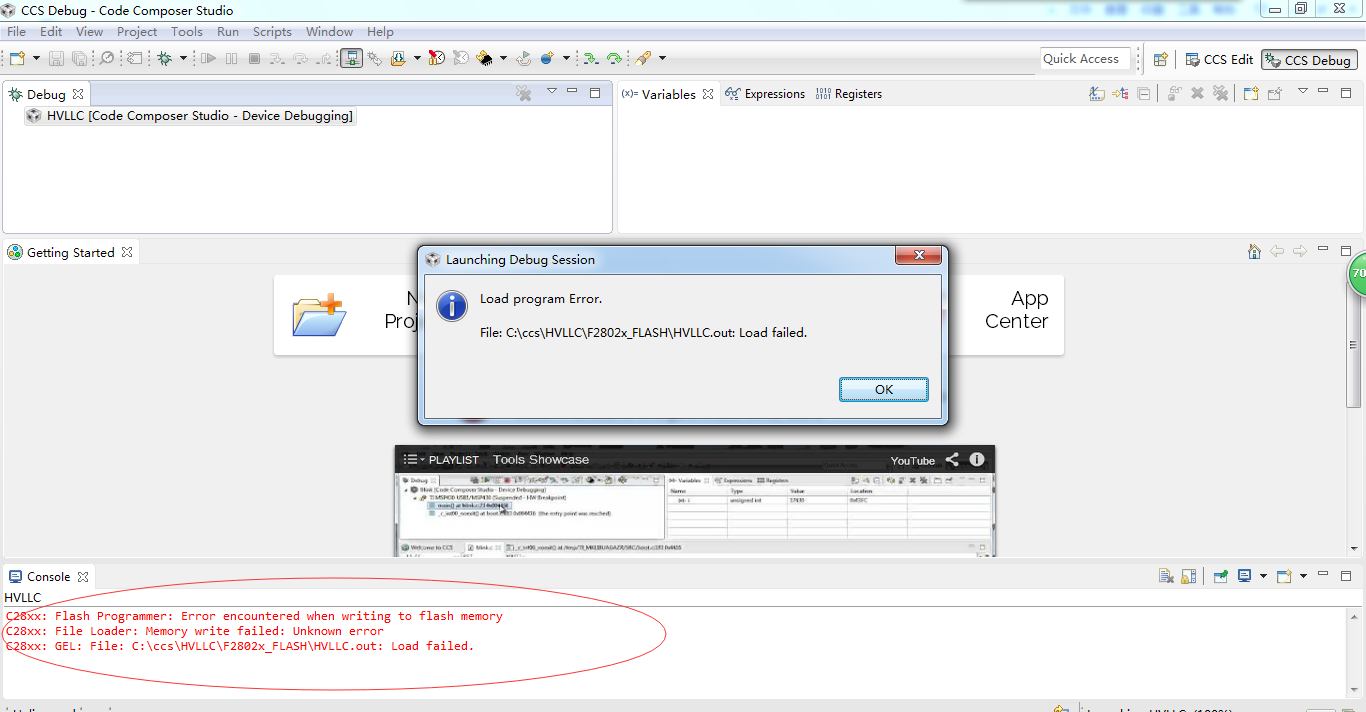The width and height of the screenshot is (1366, 712).
Task: Open the File menu
Action: point(16,31)
